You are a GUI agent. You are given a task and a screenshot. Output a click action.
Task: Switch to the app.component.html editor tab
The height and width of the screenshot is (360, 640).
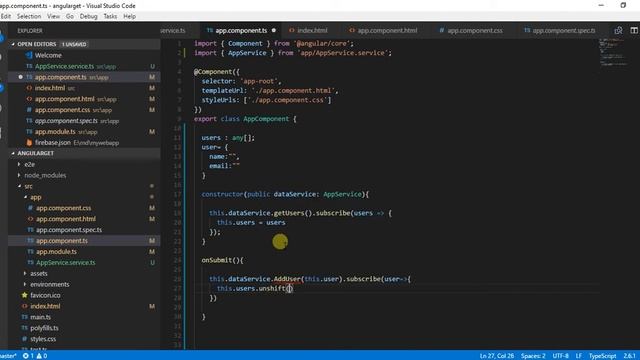[383, 31]
